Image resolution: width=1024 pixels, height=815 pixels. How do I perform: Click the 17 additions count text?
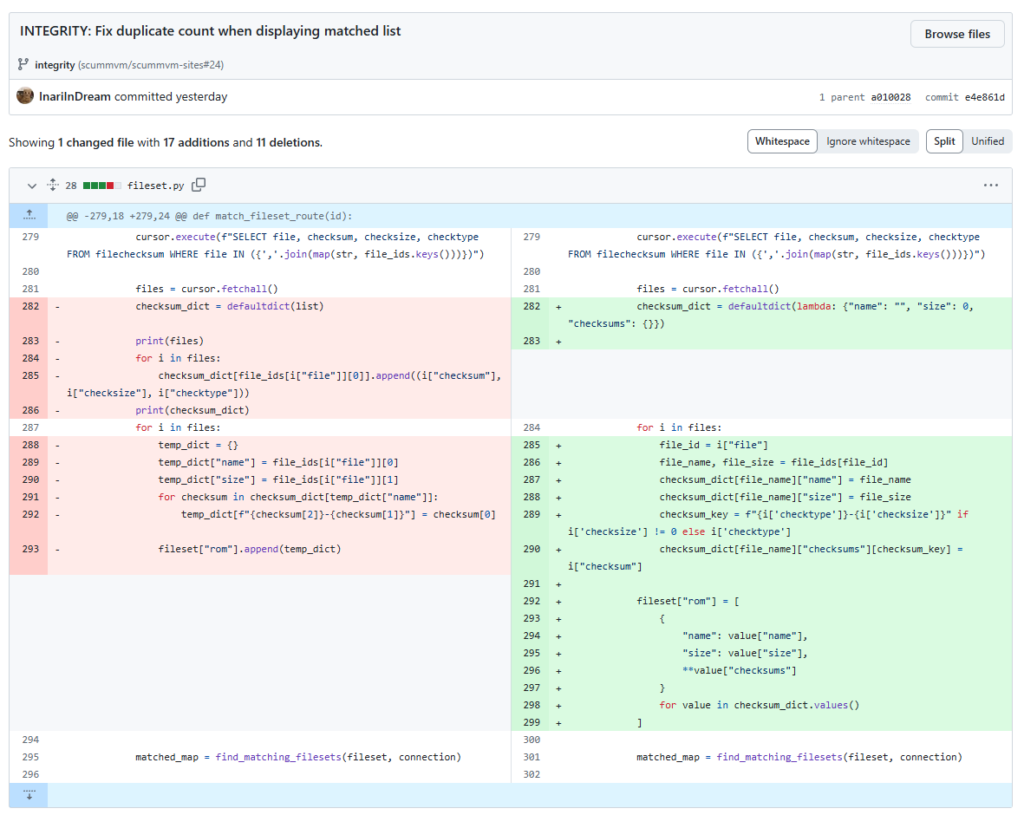[196, 142]
